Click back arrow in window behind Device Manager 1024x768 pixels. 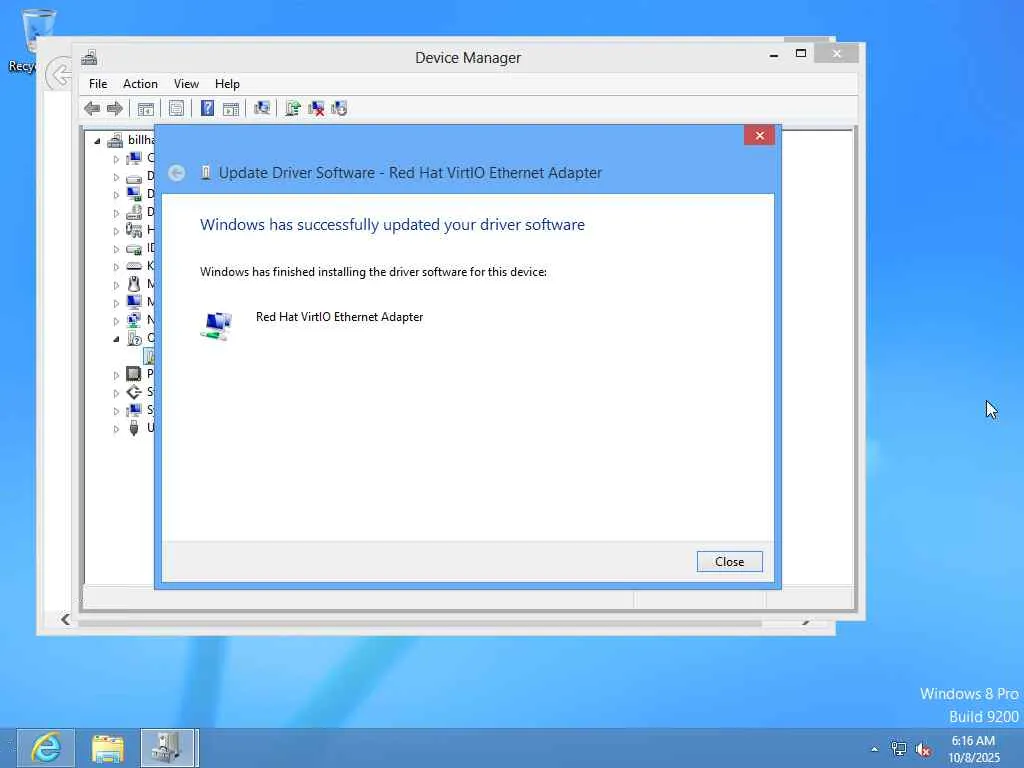tap(59, 74)
